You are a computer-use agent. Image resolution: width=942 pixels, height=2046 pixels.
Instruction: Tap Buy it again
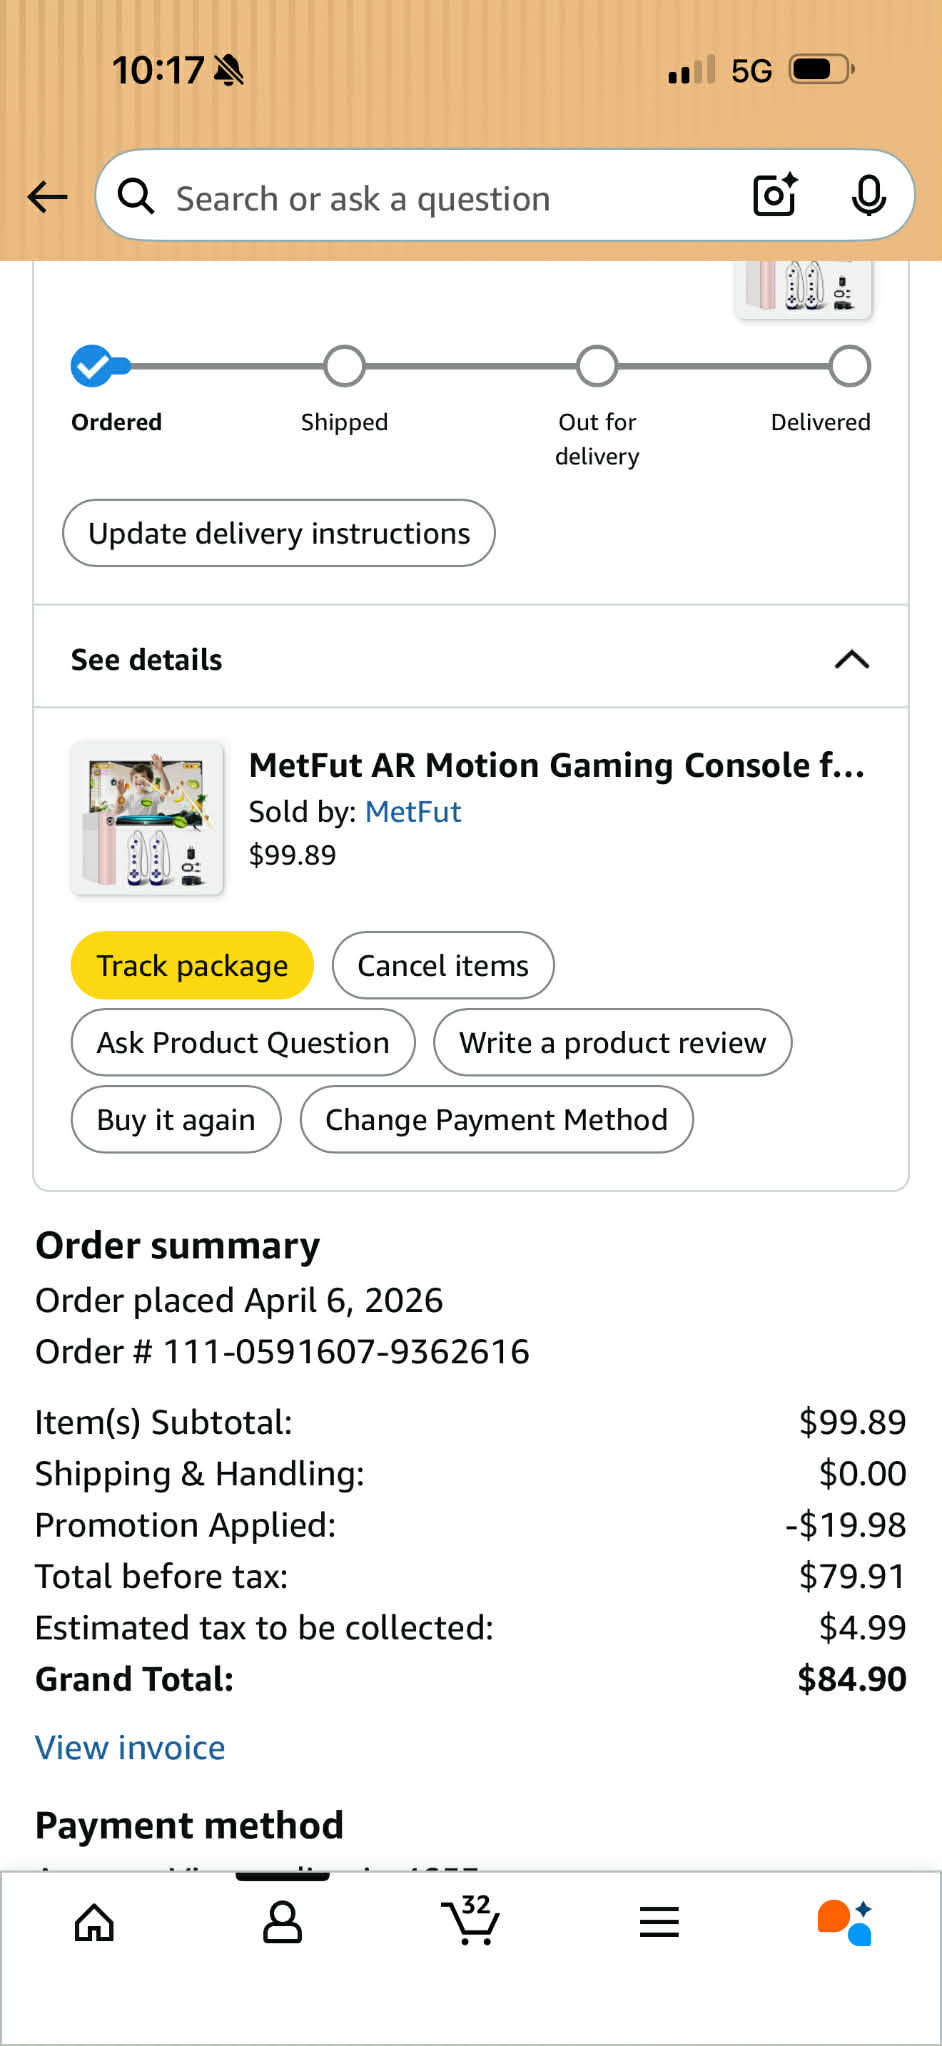click(x=176, y=1119)
